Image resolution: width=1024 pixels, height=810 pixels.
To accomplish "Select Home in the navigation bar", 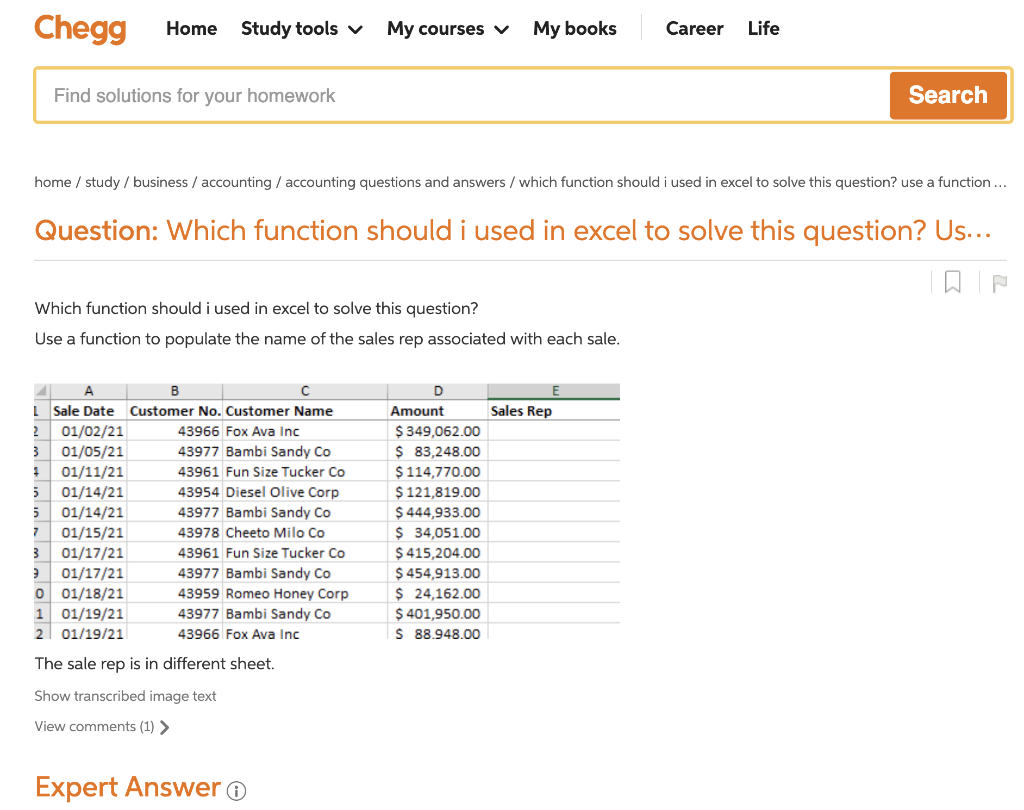I will 191,29.
